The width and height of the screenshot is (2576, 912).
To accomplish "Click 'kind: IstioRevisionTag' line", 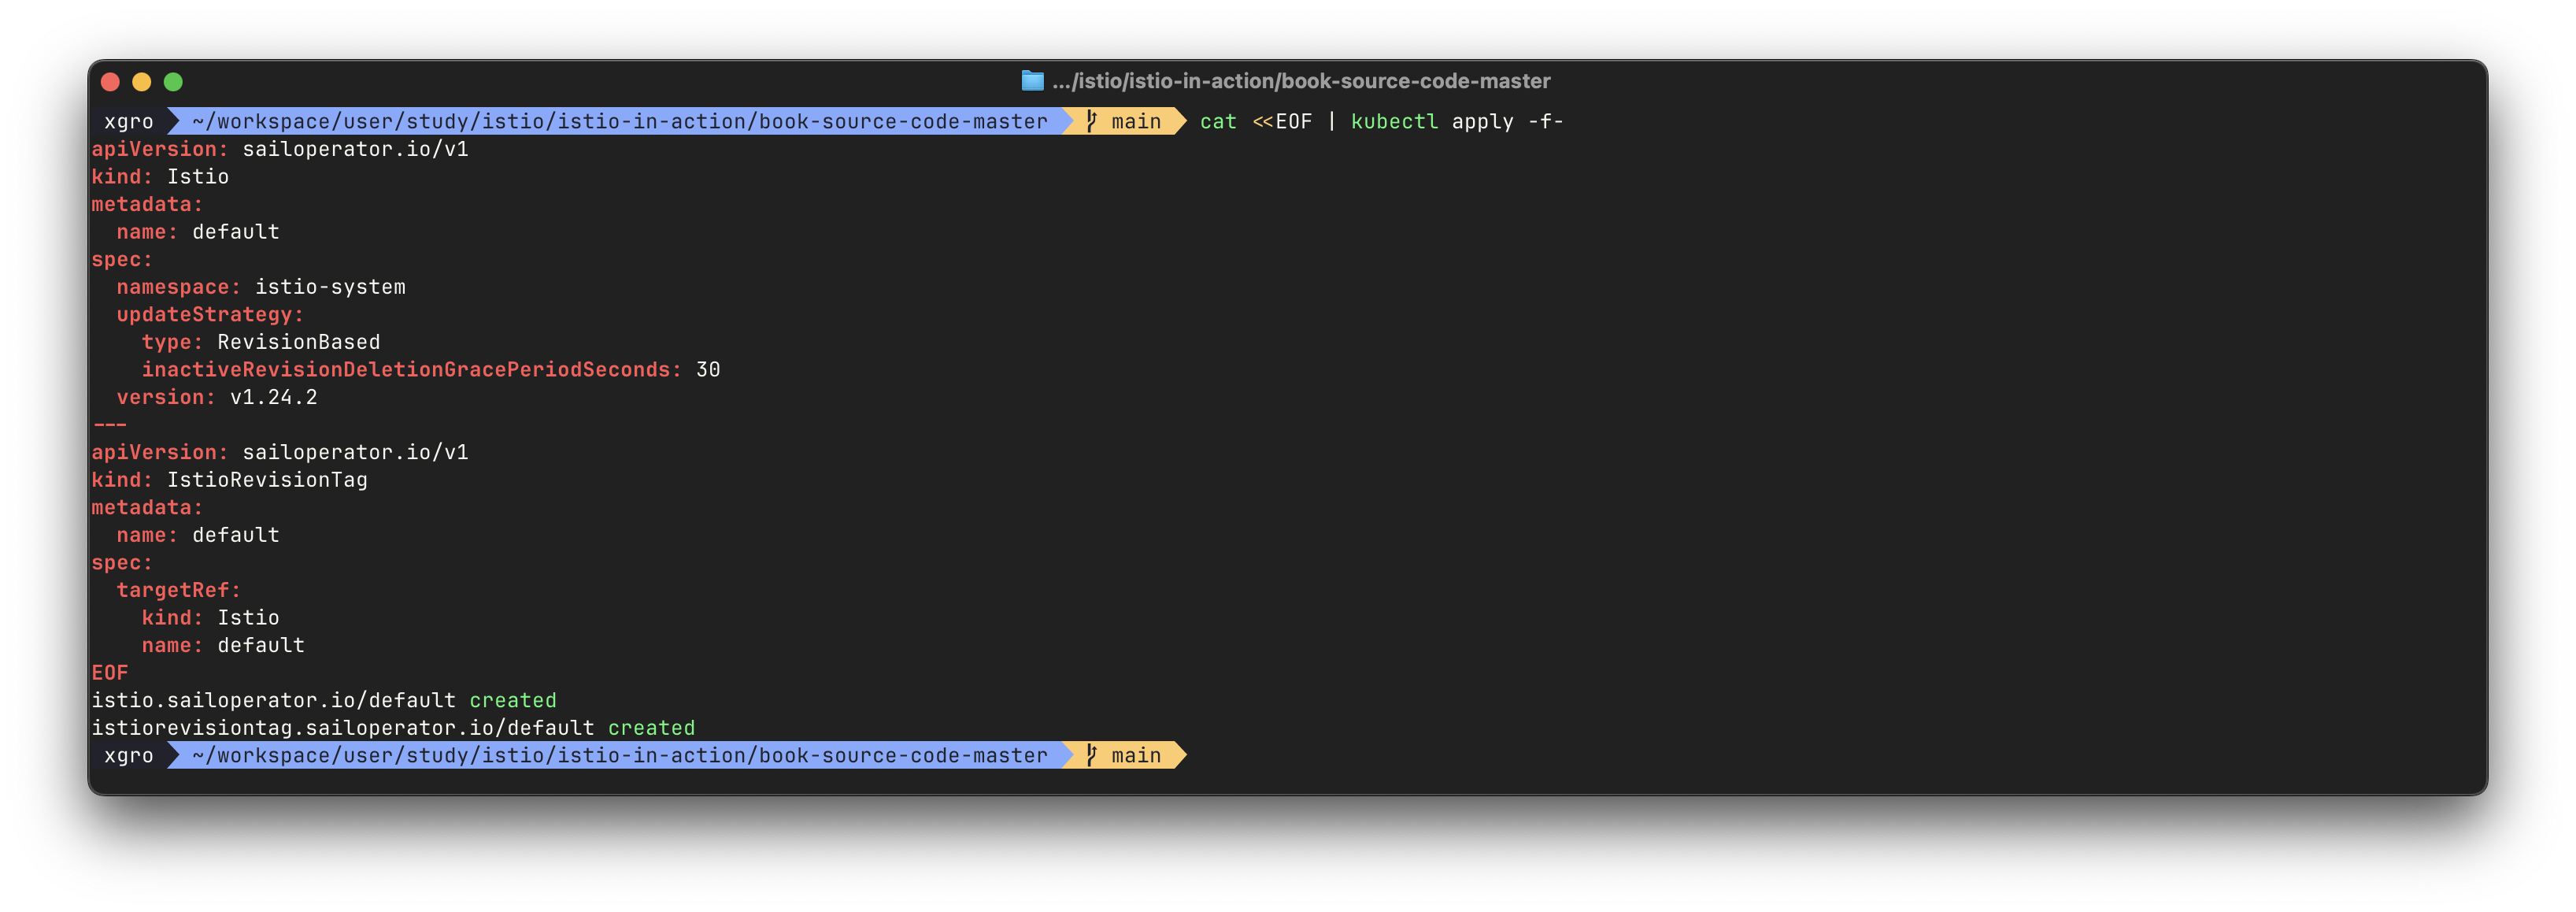I will tap(229, 480).
